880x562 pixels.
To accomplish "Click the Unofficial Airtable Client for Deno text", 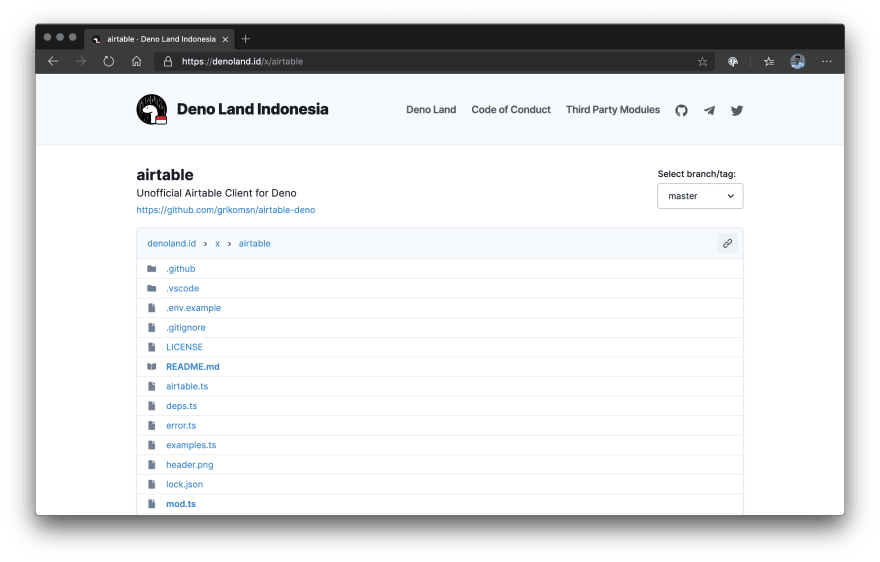I will 217,193.
